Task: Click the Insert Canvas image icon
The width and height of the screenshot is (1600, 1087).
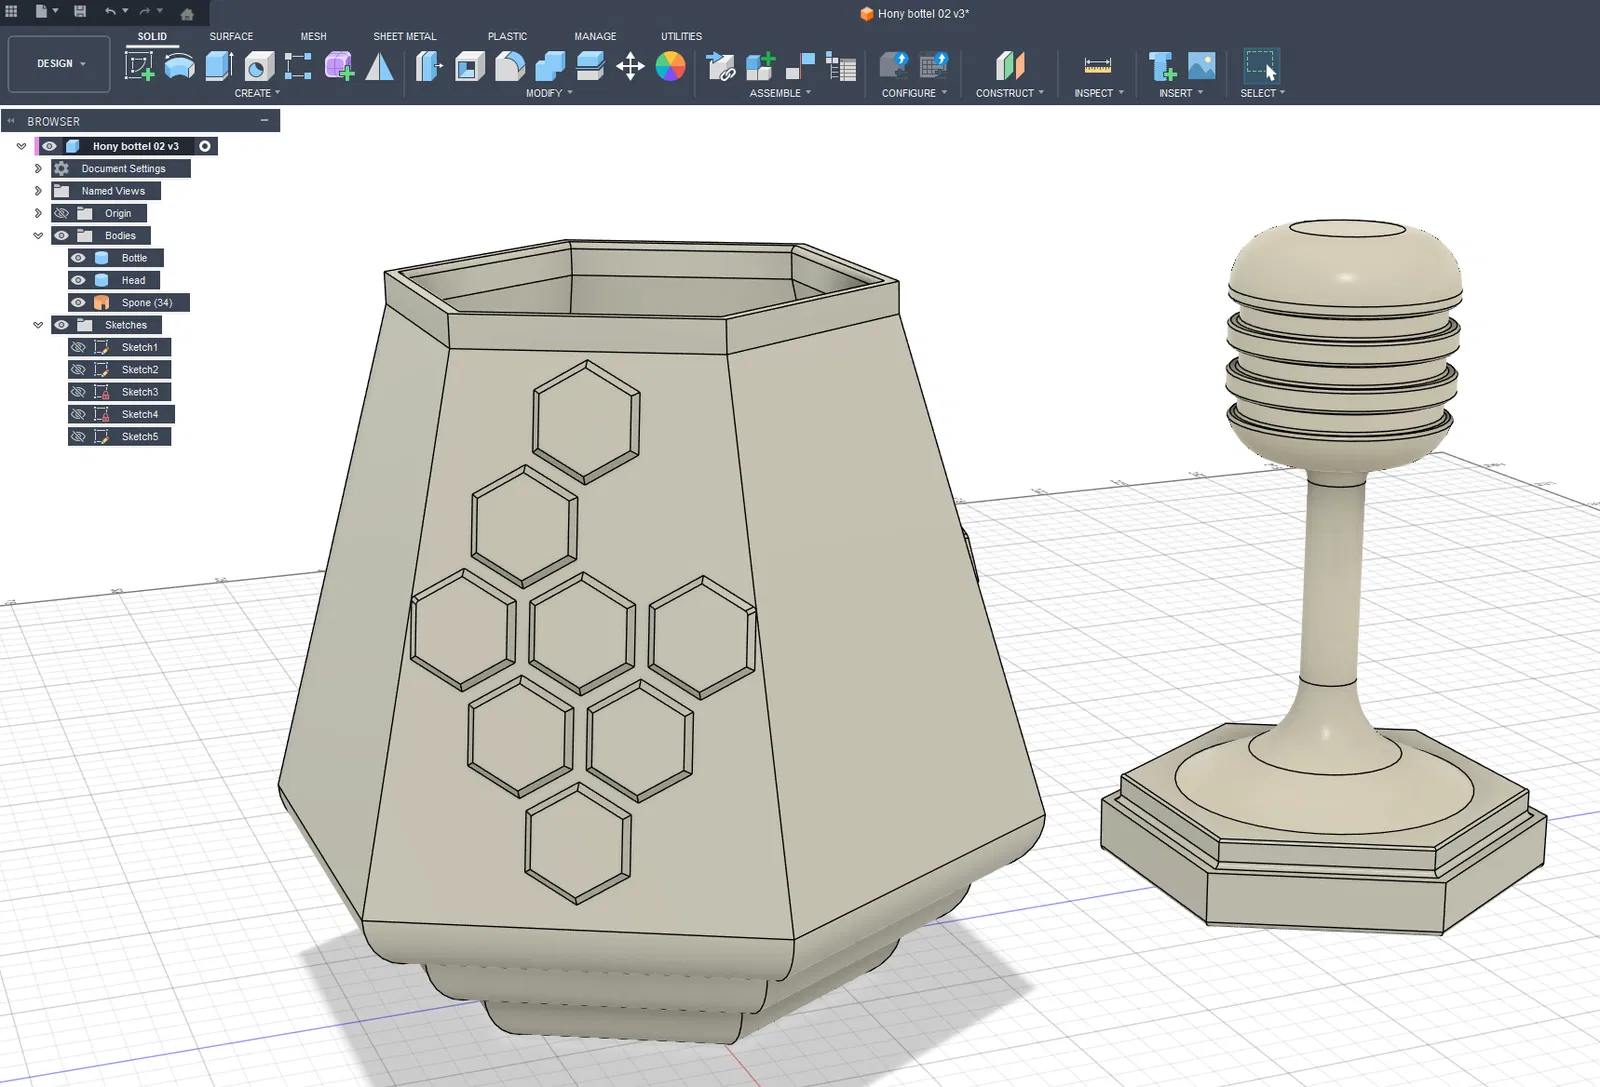Action: (1201, 66)
